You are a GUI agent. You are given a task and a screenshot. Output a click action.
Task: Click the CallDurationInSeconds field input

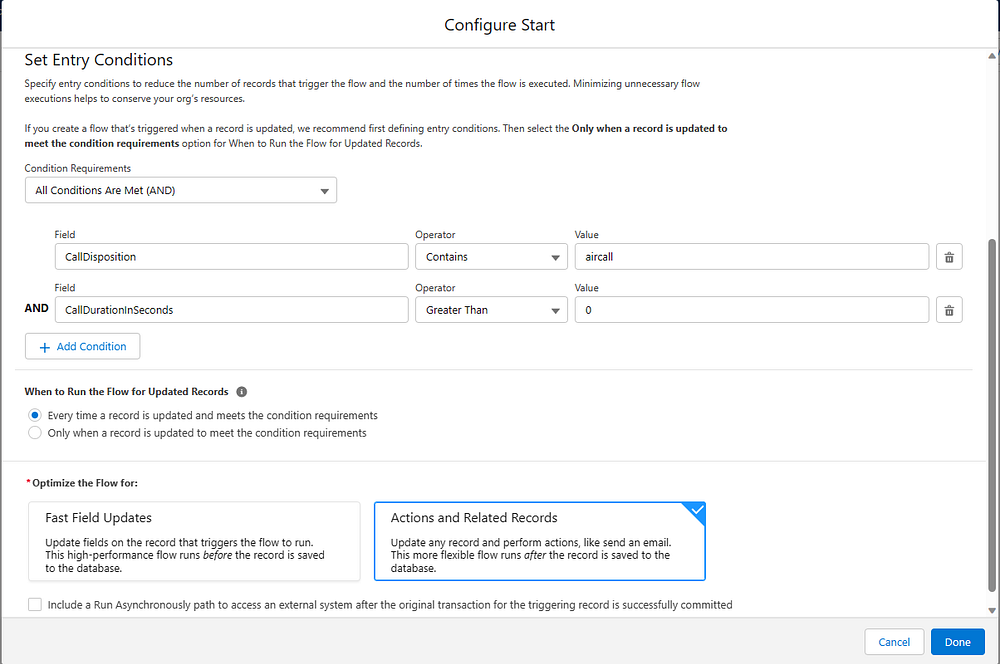pyautogui.click(x=230, y=310)
